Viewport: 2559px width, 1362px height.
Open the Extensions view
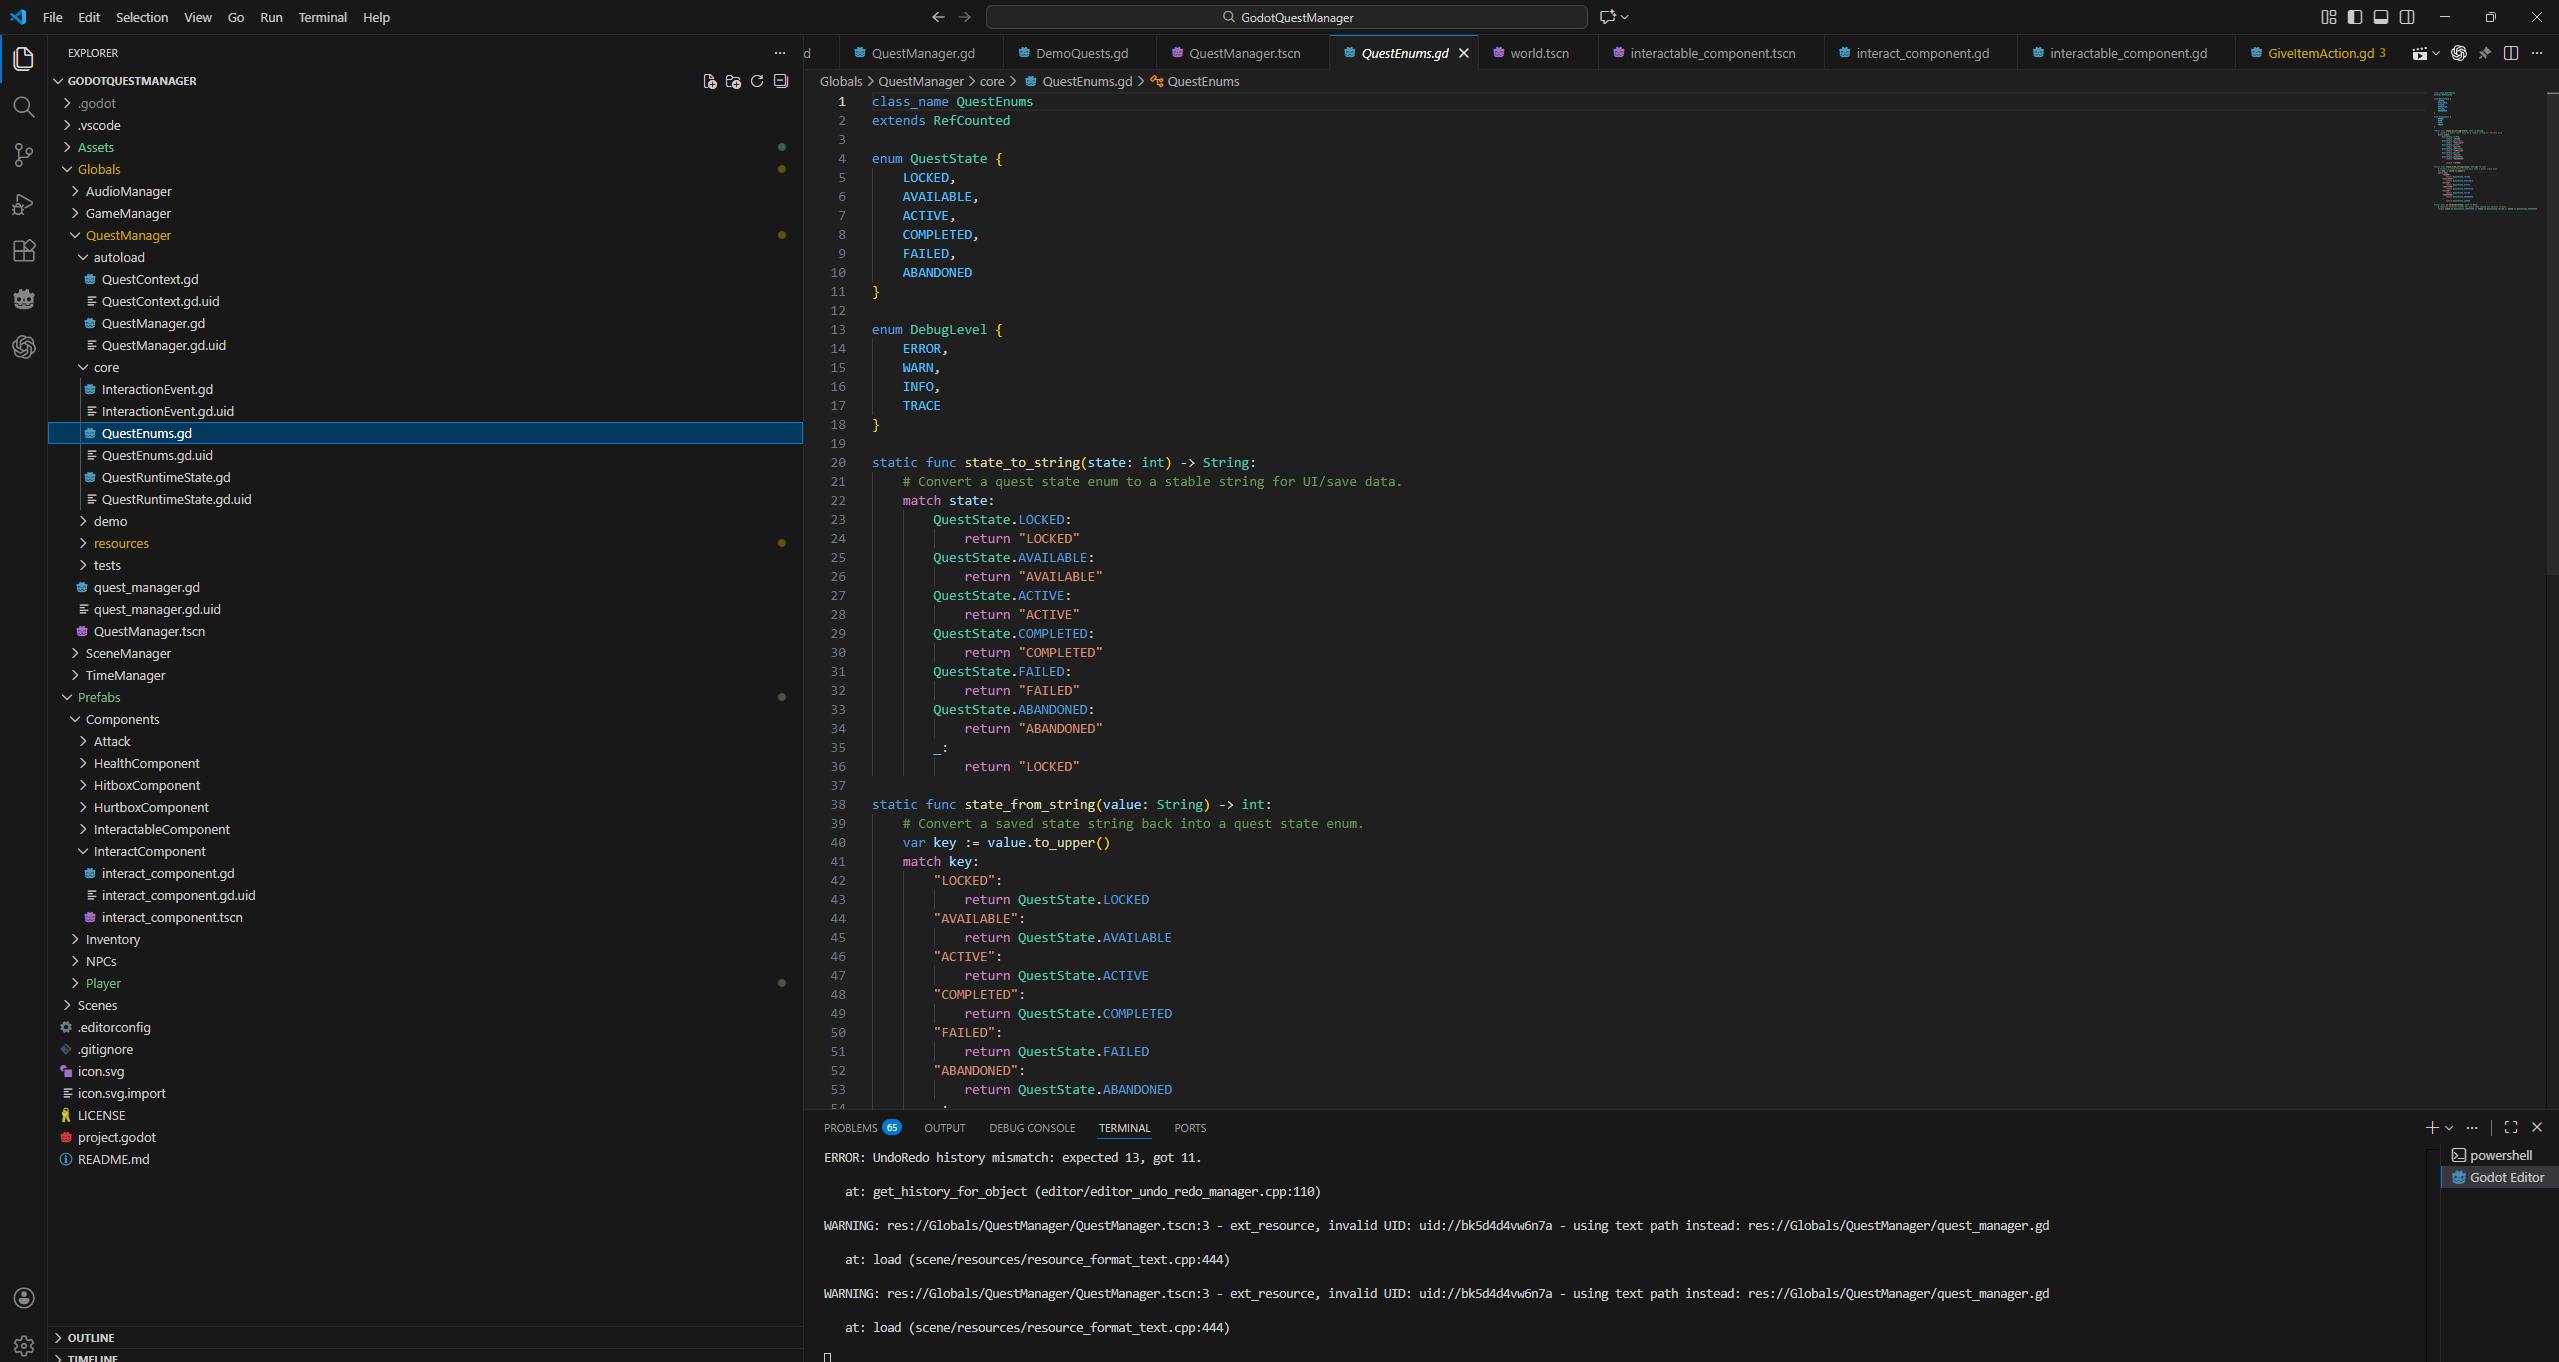(x=24, y=251)
